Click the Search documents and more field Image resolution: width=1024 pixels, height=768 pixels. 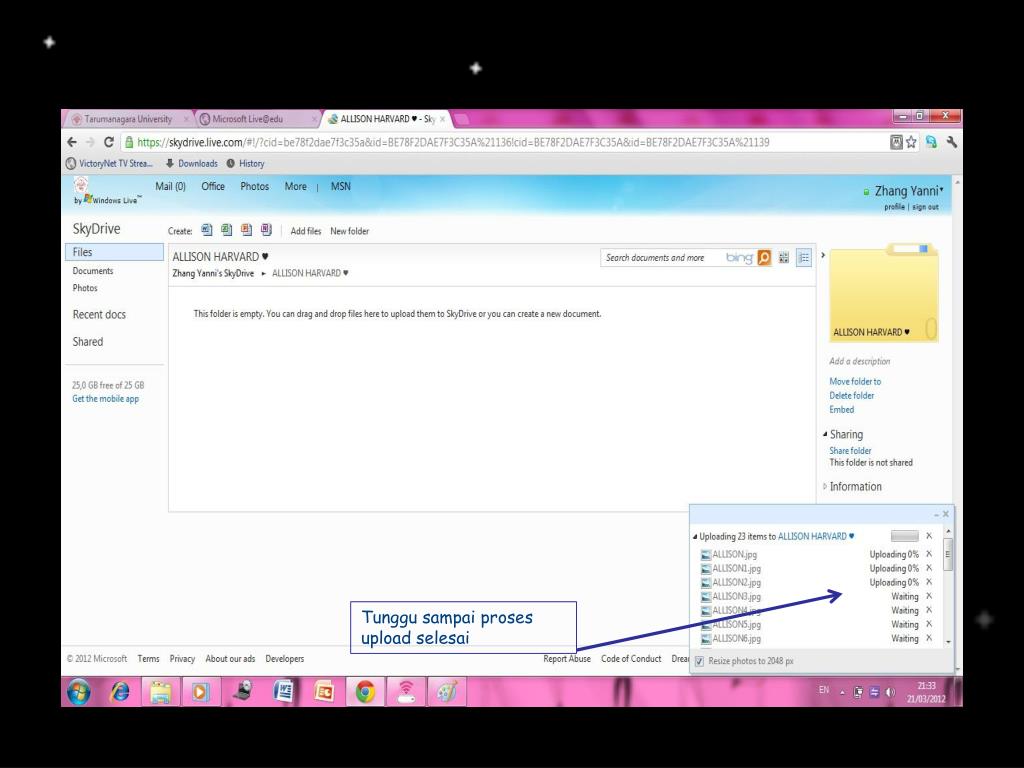[x=662, y=257]
